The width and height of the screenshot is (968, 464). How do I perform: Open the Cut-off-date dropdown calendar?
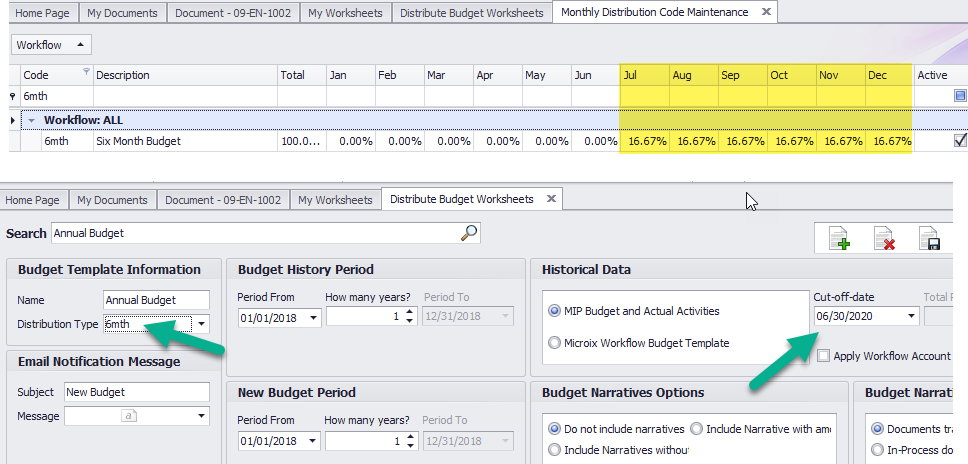click(x=909, y=316)
